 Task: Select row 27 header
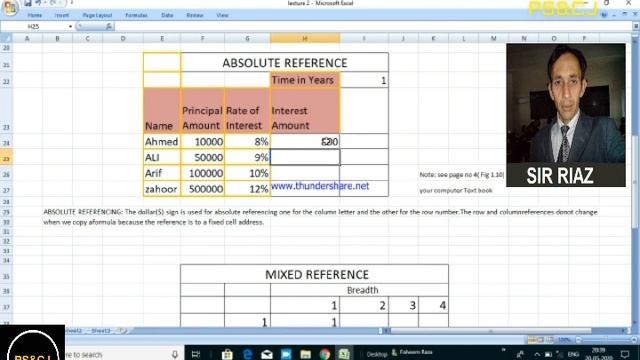pos(6,189)
